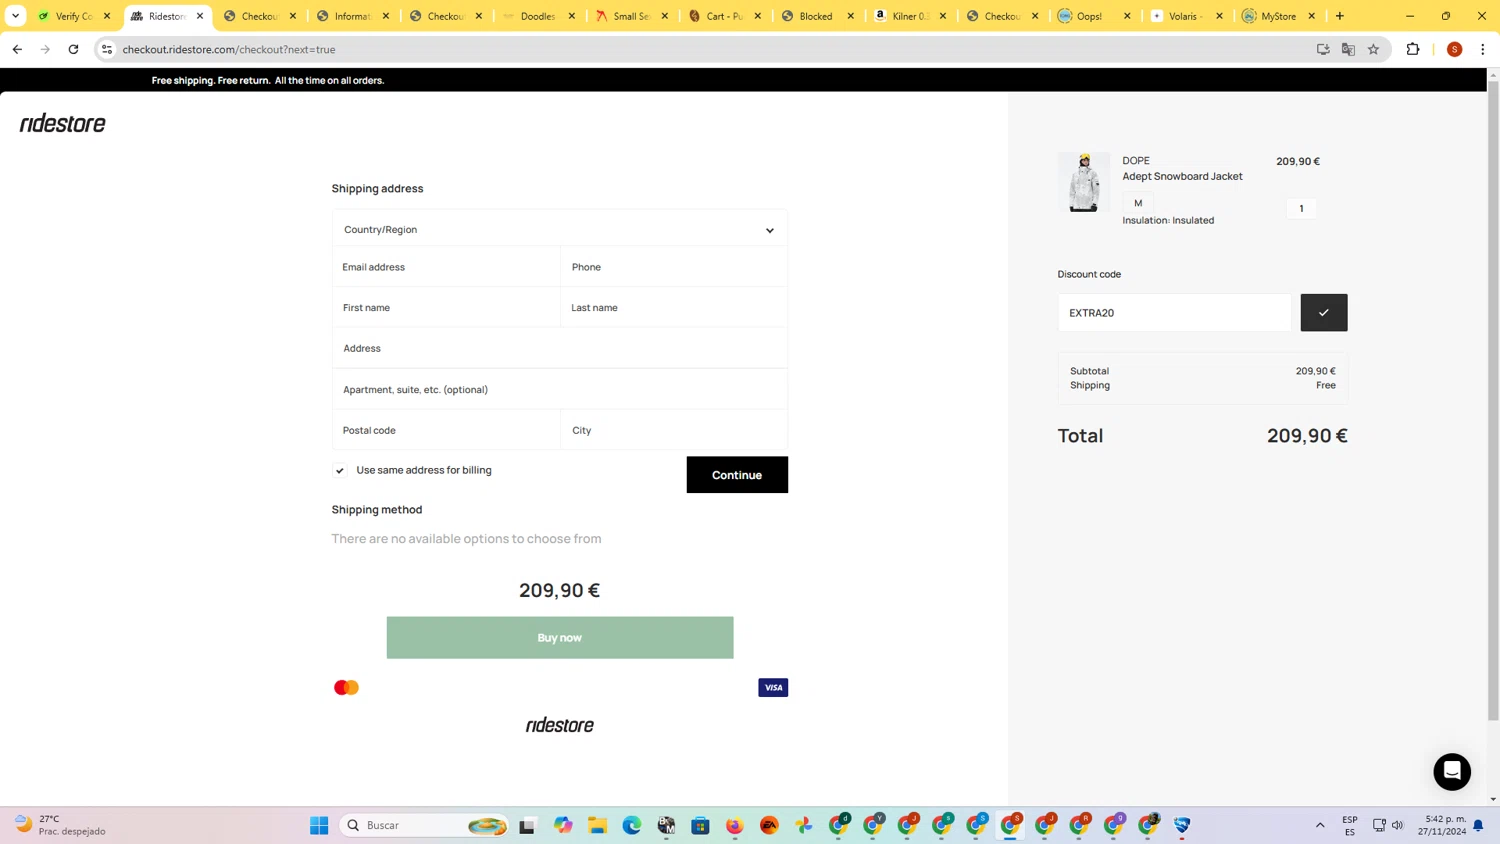Bookmark this page with the star icon
This screenshot has width=1500, height=844.
1373,49
